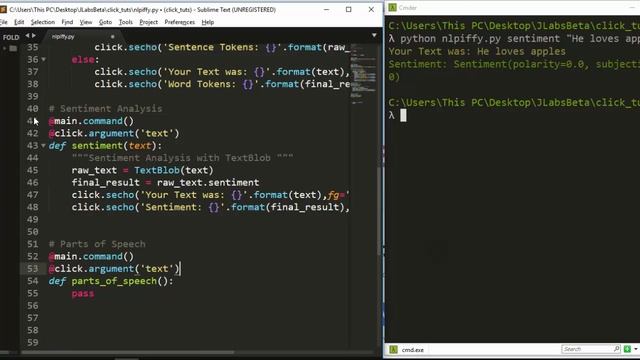Click line number 53 in gutter
The width and height of the screenshot is (640, 360).
[x=33, y=269]
